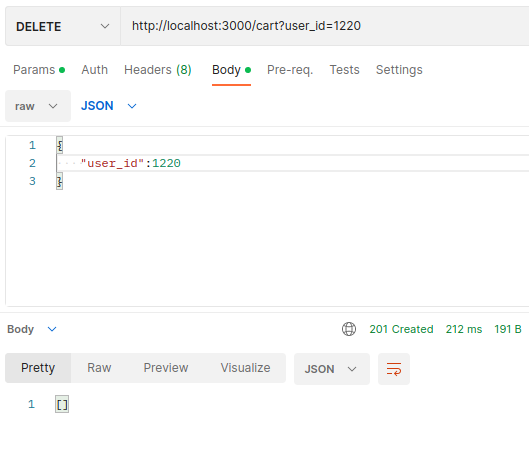Select the Preview response view
Viewport: 529px width, 467px height.
coord(166,368)
